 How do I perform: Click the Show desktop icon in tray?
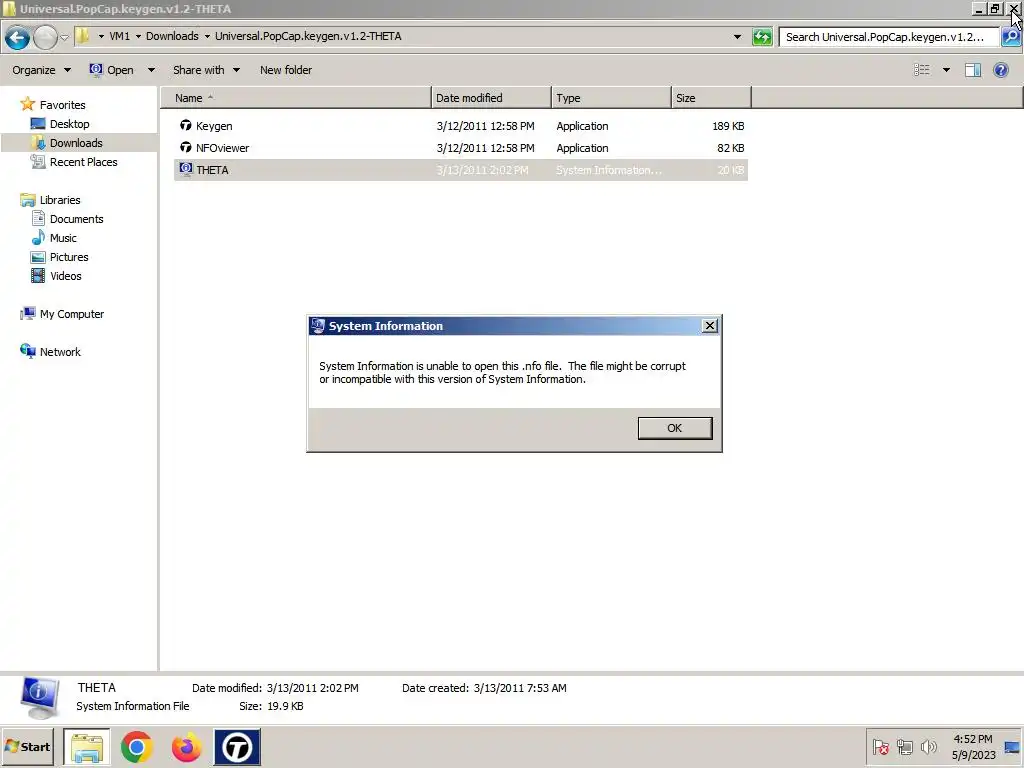coord(1012,746)
